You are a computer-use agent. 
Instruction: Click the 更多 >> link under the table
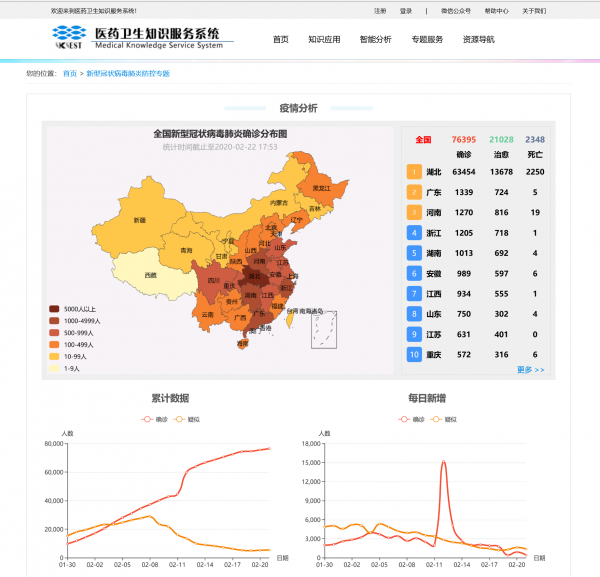[x=530, y=370]
